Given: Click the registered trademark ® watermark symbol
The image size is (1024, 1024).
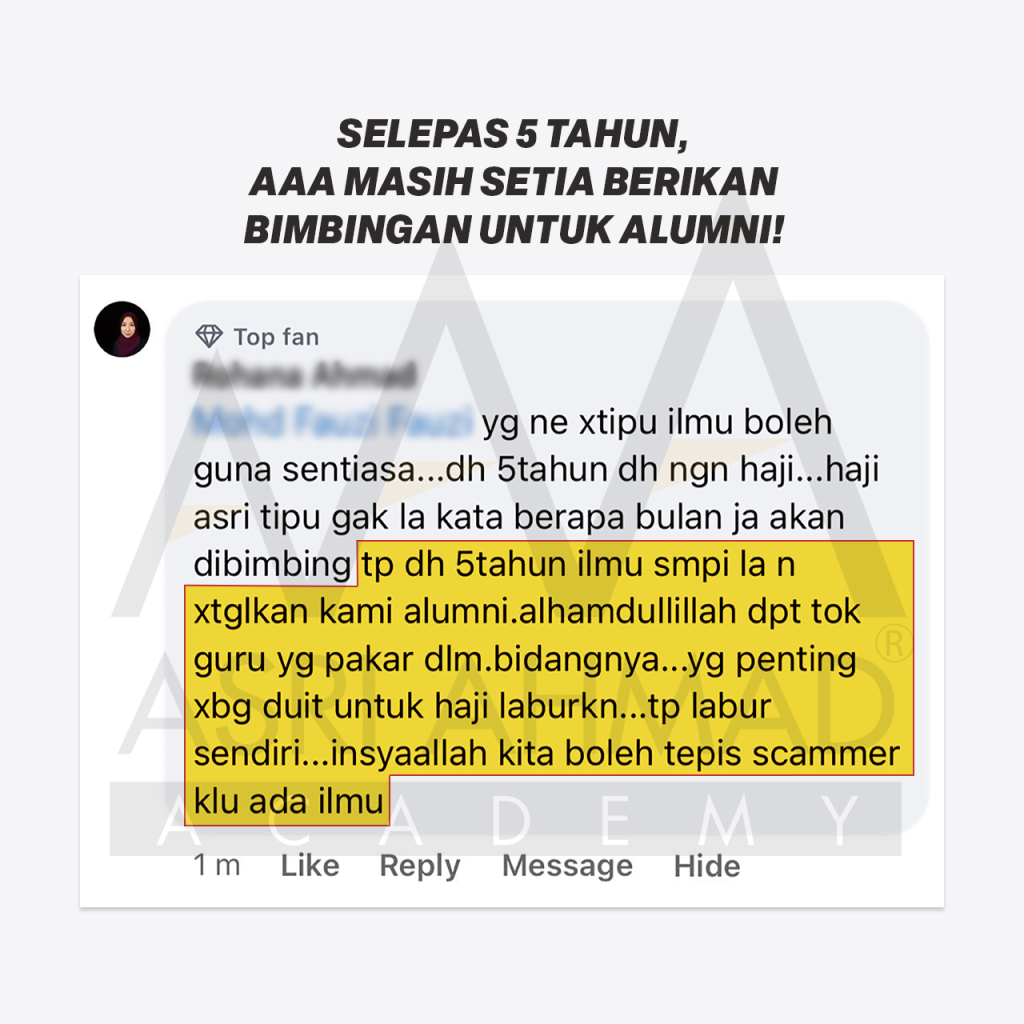Looking at the screenshot, I should pyautogui.click(x=894, y=644).
